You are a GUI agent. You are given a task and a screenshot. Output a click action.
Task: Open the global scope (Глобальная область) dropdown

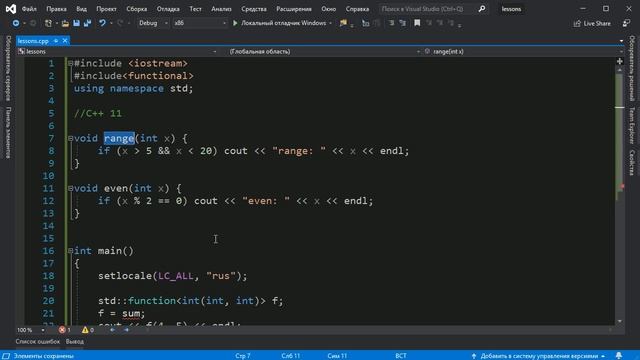tap(324, 51)
